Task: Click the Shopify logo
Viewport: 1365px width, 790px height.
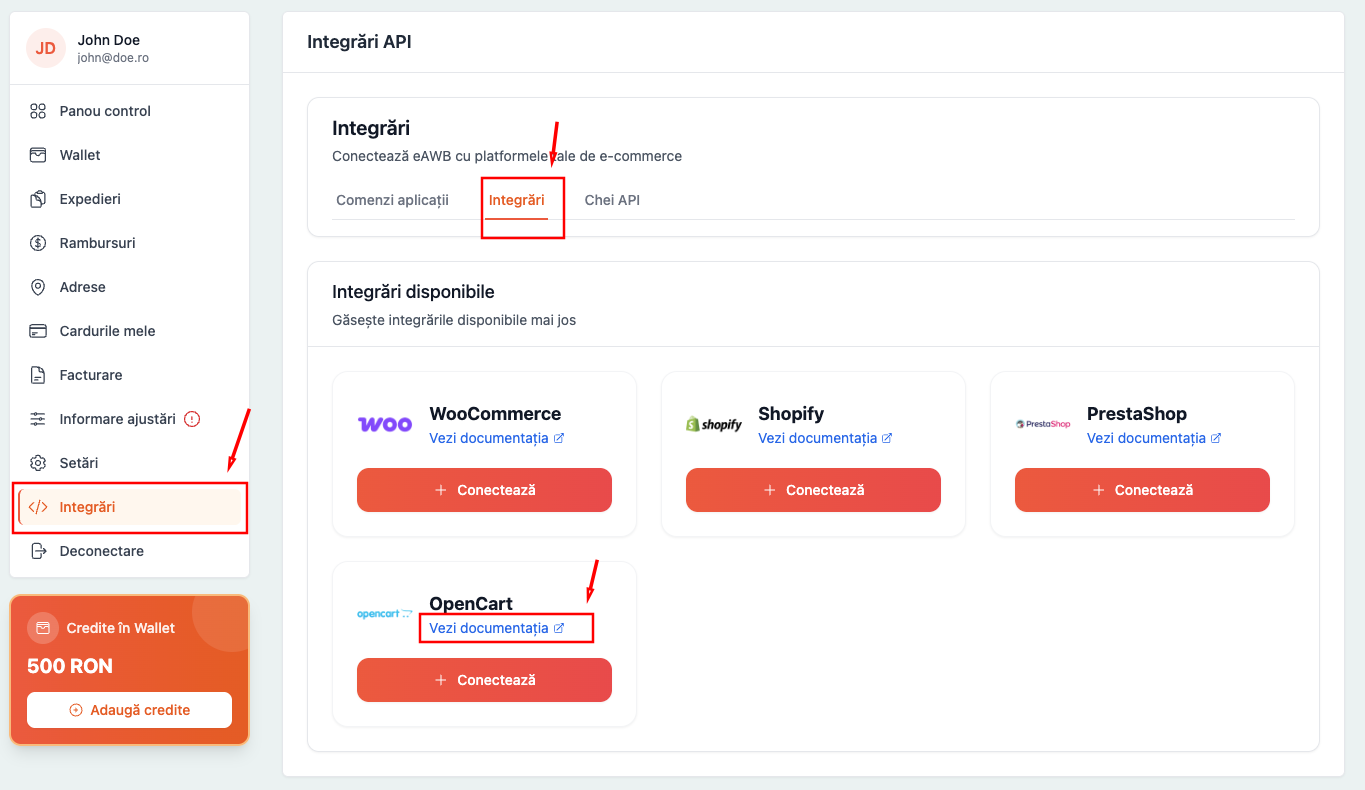Action: coord(714,424)
